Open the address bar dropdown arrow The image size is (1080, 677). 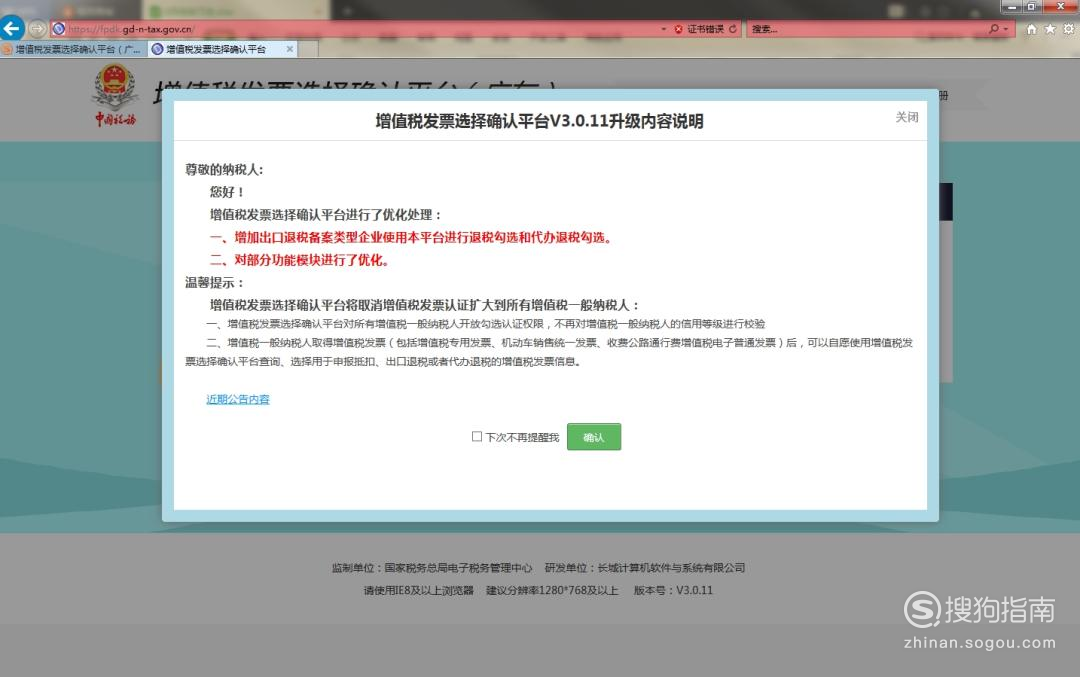click(663, 29)
